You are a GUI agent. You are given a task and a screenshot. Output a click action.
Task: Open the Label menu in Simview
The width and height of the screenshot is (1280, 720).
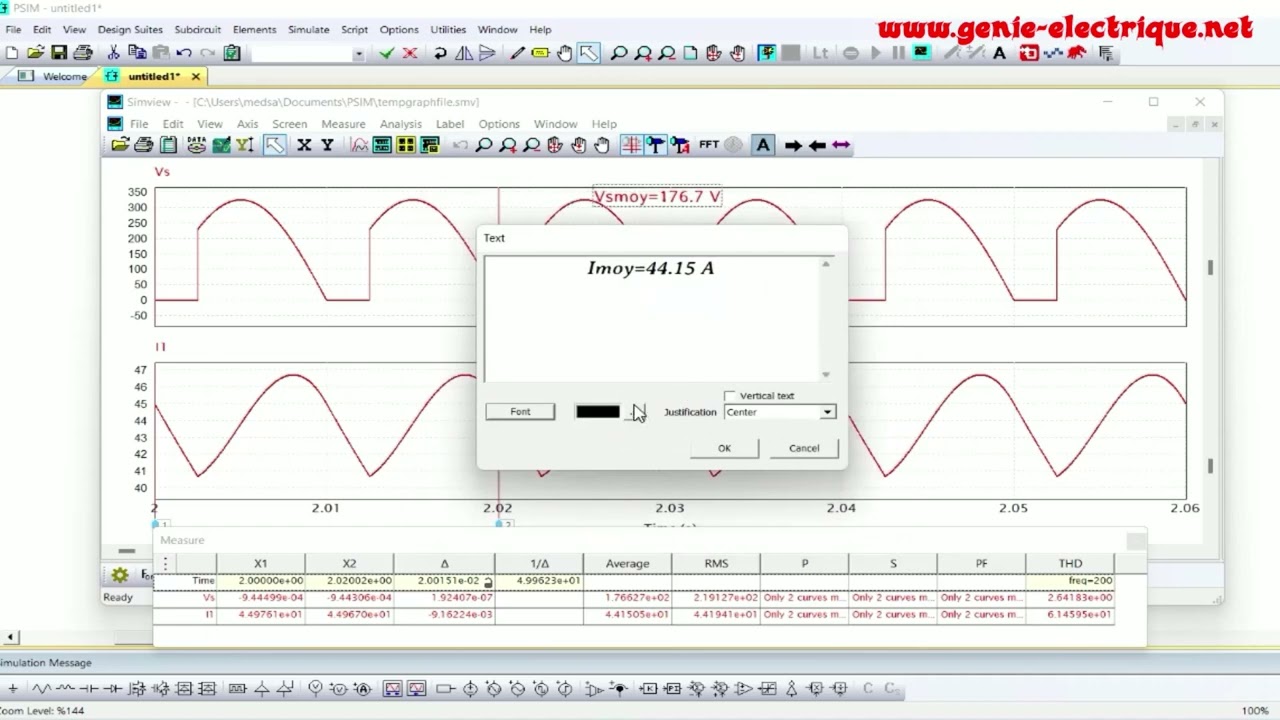(450, 124)
